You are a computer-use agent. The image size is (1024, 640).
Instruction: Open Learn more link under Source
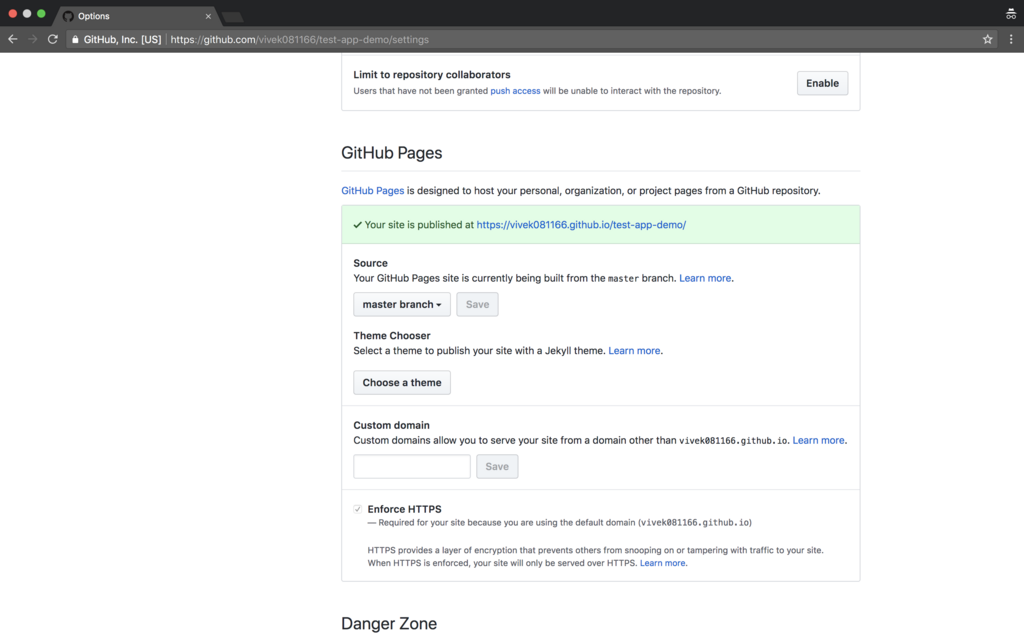(705, 278)
